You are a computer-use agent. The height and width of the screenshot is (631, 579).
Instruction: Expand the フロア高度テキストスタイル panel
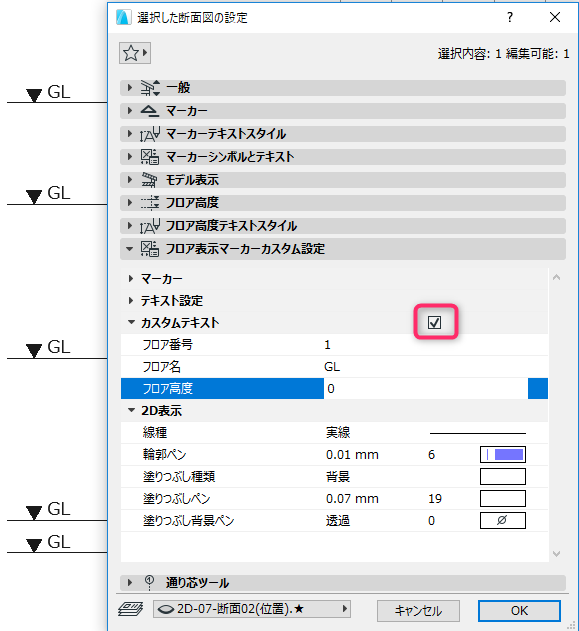pyautogui.click(x=130, y=225)
